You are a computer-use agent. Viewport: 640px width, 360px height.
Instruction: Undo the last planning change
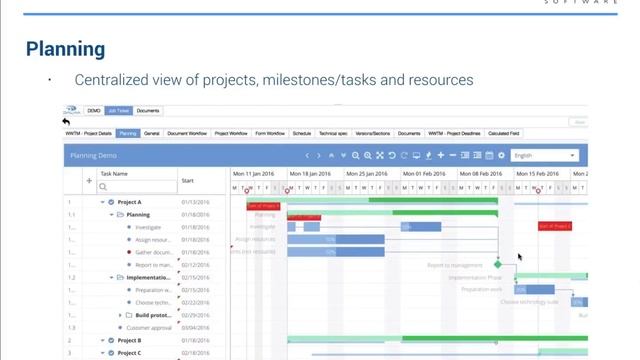(392, 156)
